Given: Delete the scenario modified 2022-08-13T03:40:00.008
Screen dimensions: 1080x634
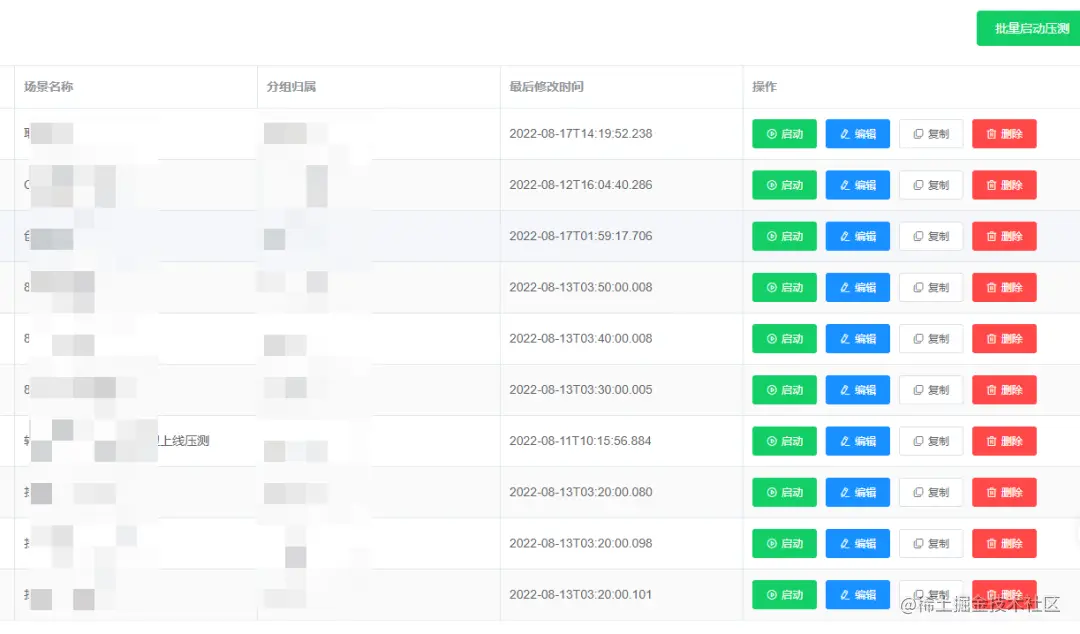Looking at the screenshot, I should point(1004,338).
